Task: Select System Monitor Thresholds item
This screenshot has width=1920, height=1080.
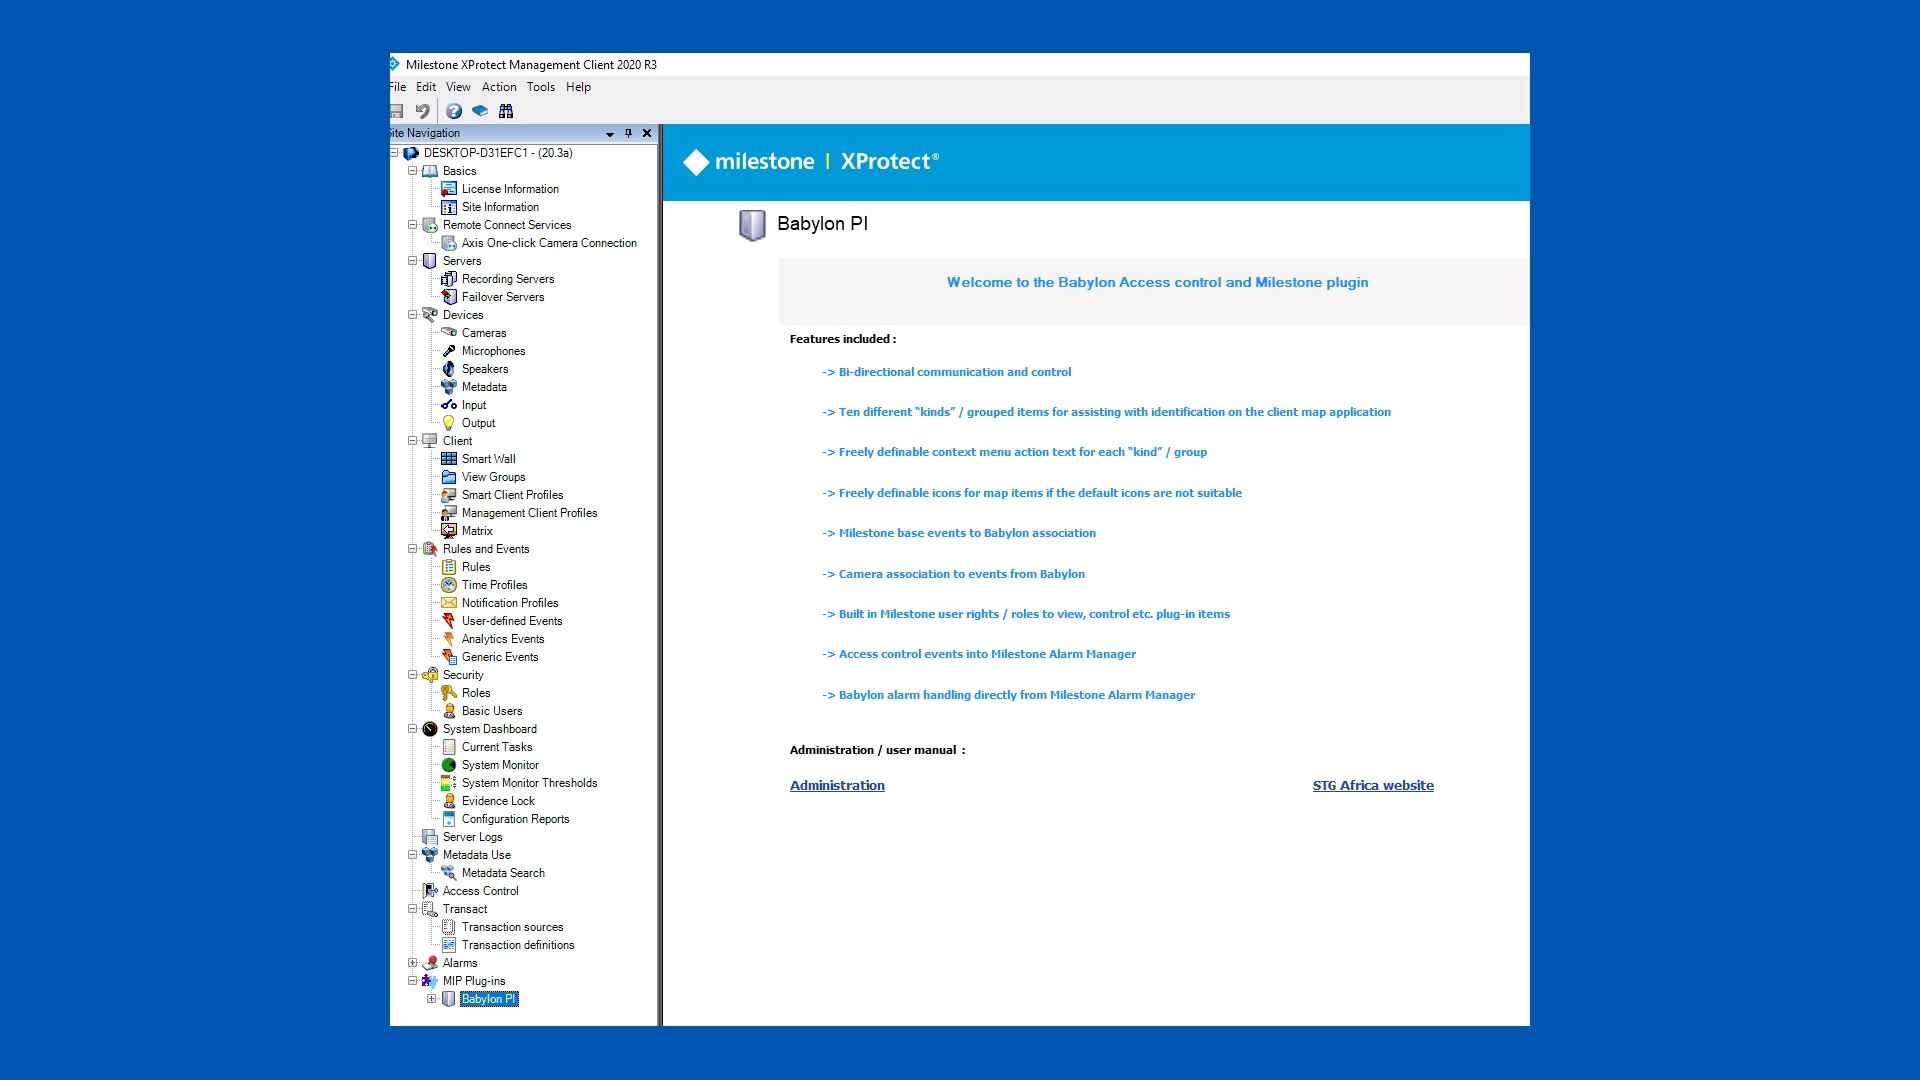Action: [529, 783]
